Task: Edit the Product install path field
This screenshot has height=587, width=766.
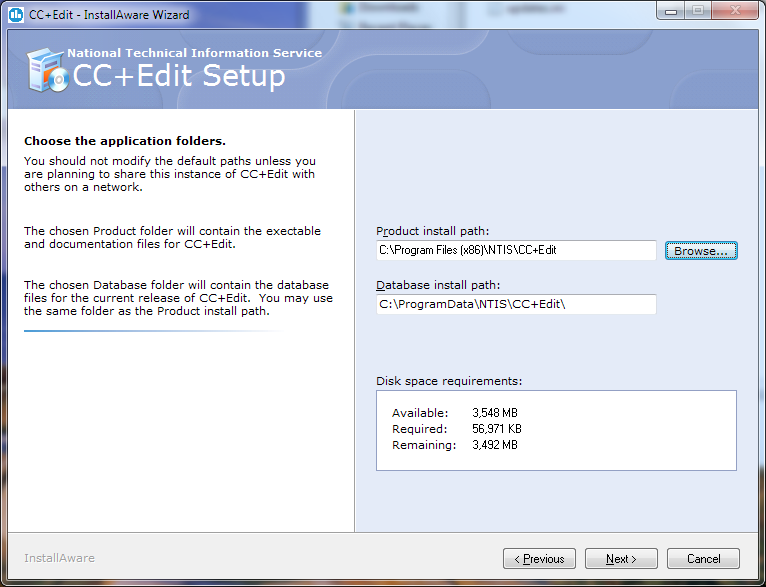Action: click(516, 250)
